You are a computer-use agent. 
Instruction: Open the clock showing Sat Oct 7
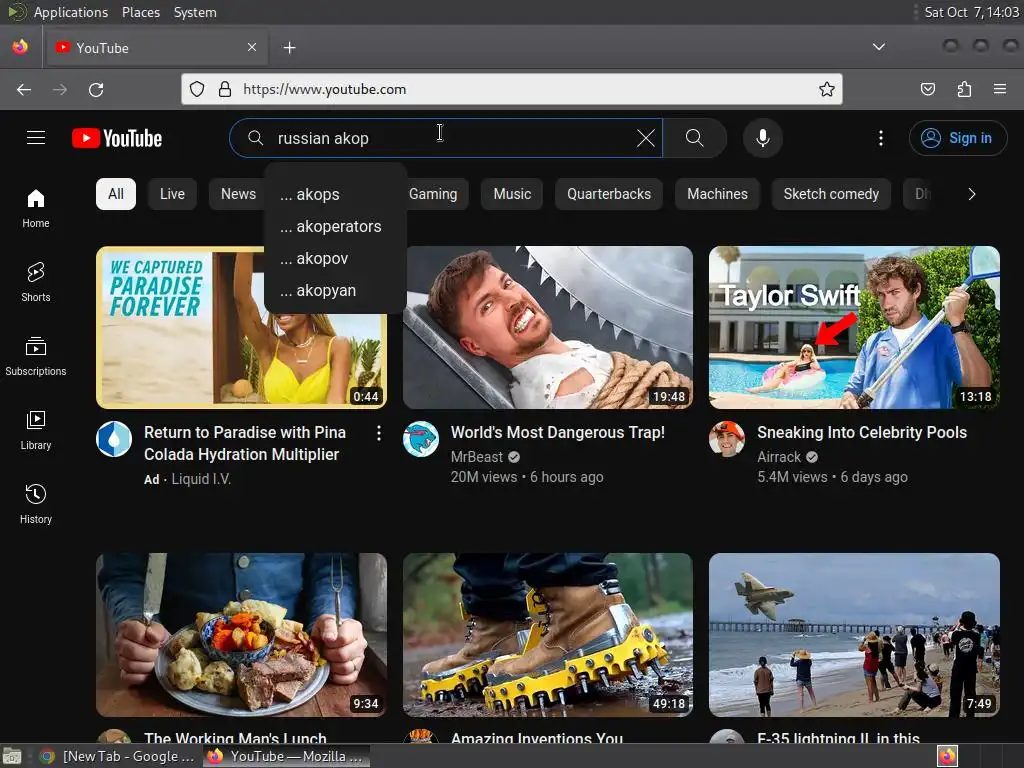tap(971, 12)
